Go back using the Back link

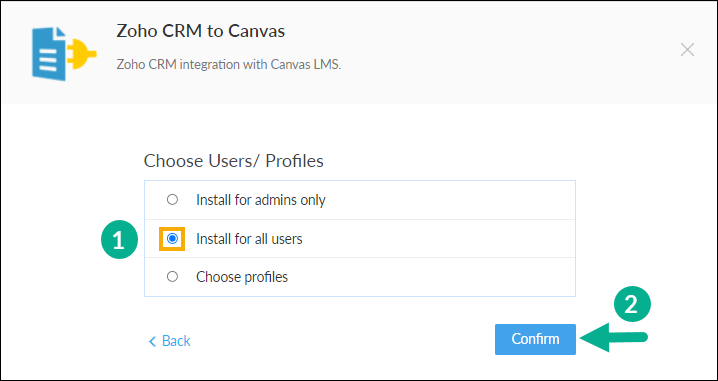169,341
